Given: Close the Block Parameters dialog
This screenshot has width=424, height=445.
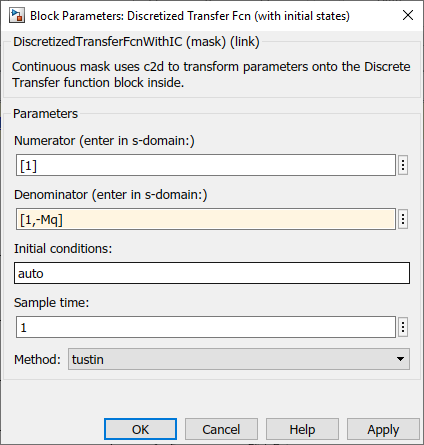Looking at the screenshot, I should click(x=408, y=15).
